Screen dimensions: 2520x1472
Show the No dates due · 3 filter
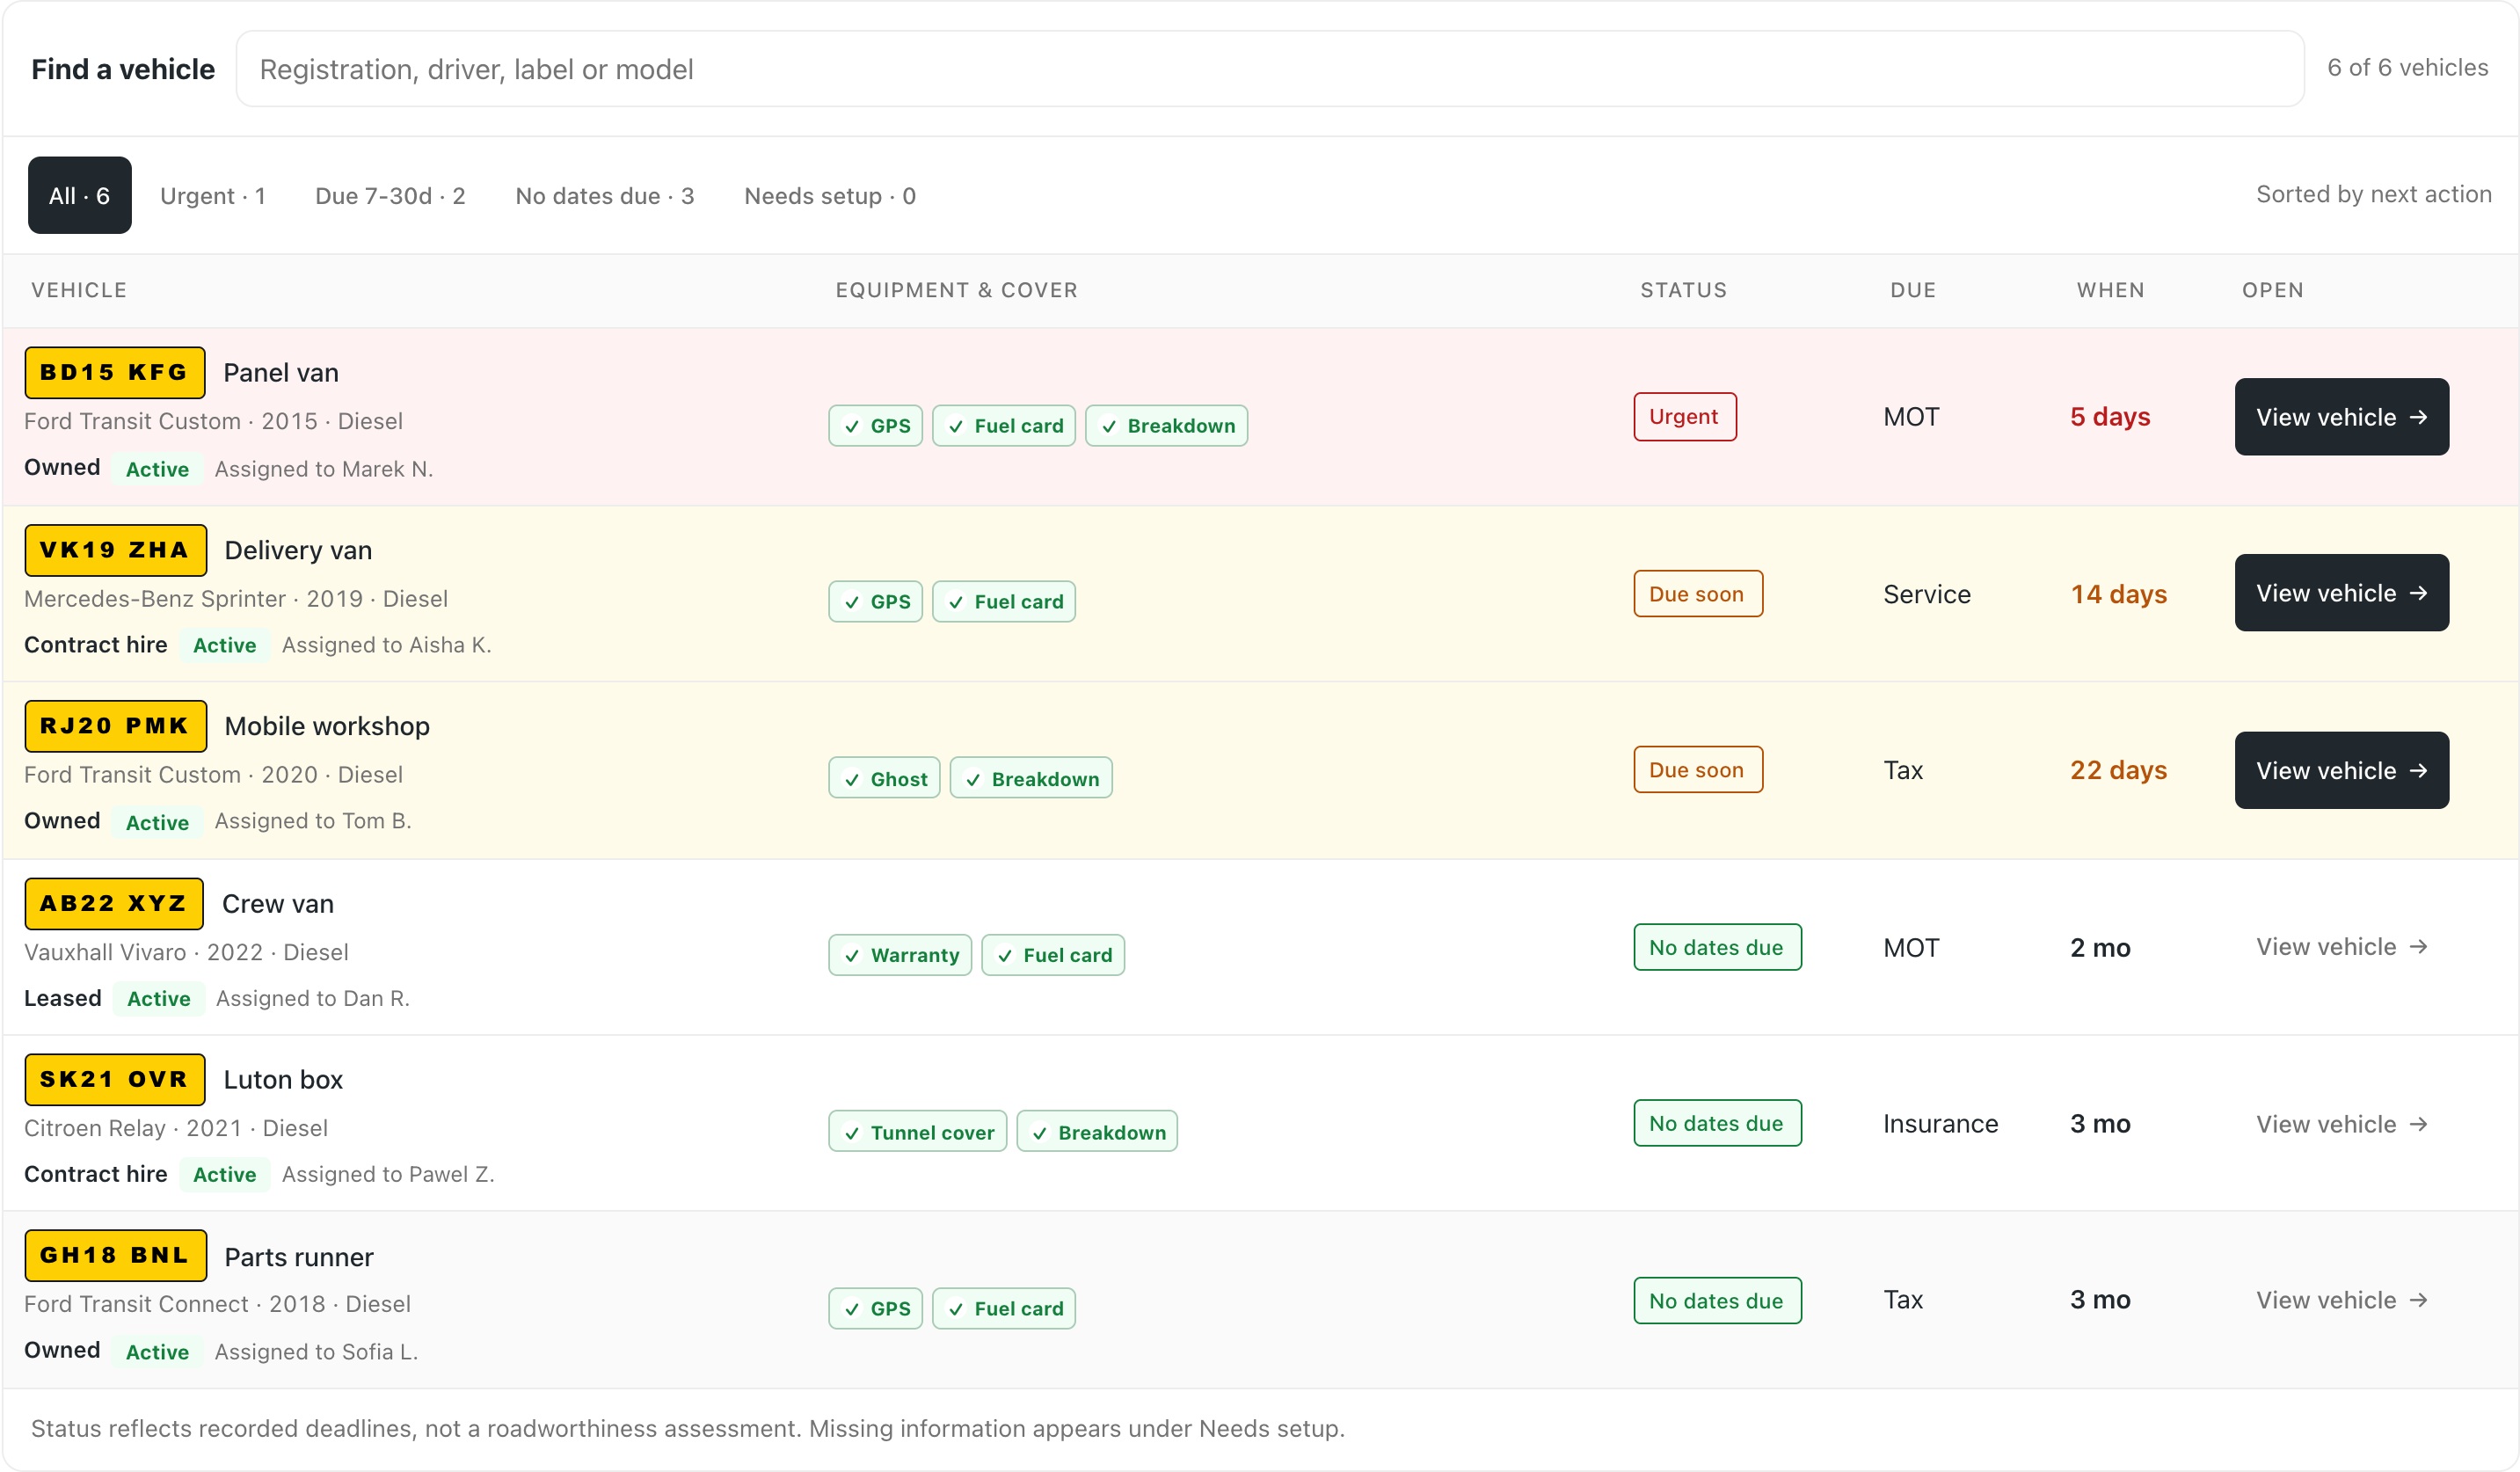pos(605,196)
